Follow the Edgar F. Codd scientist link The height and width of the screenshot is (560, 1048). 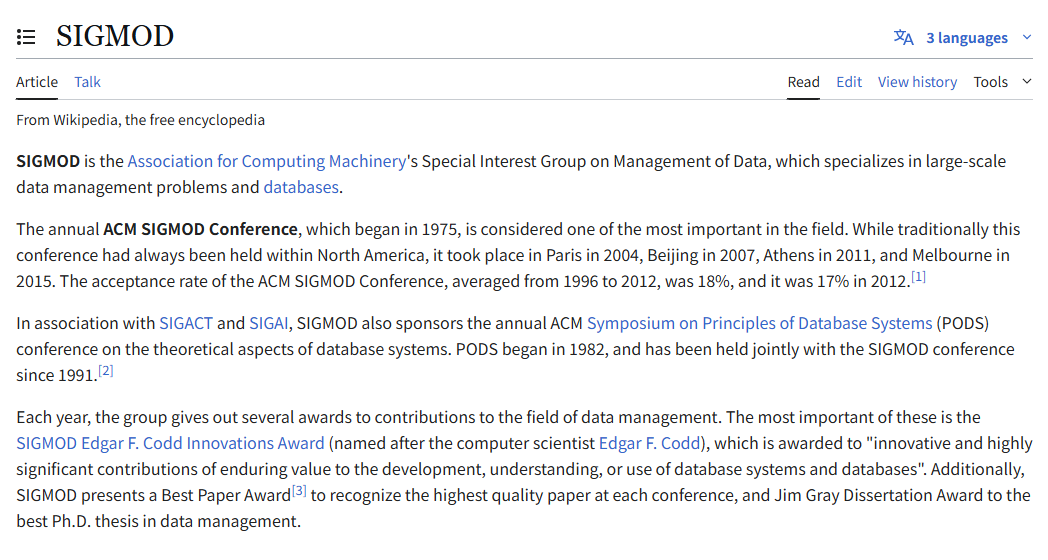(649, 444)
